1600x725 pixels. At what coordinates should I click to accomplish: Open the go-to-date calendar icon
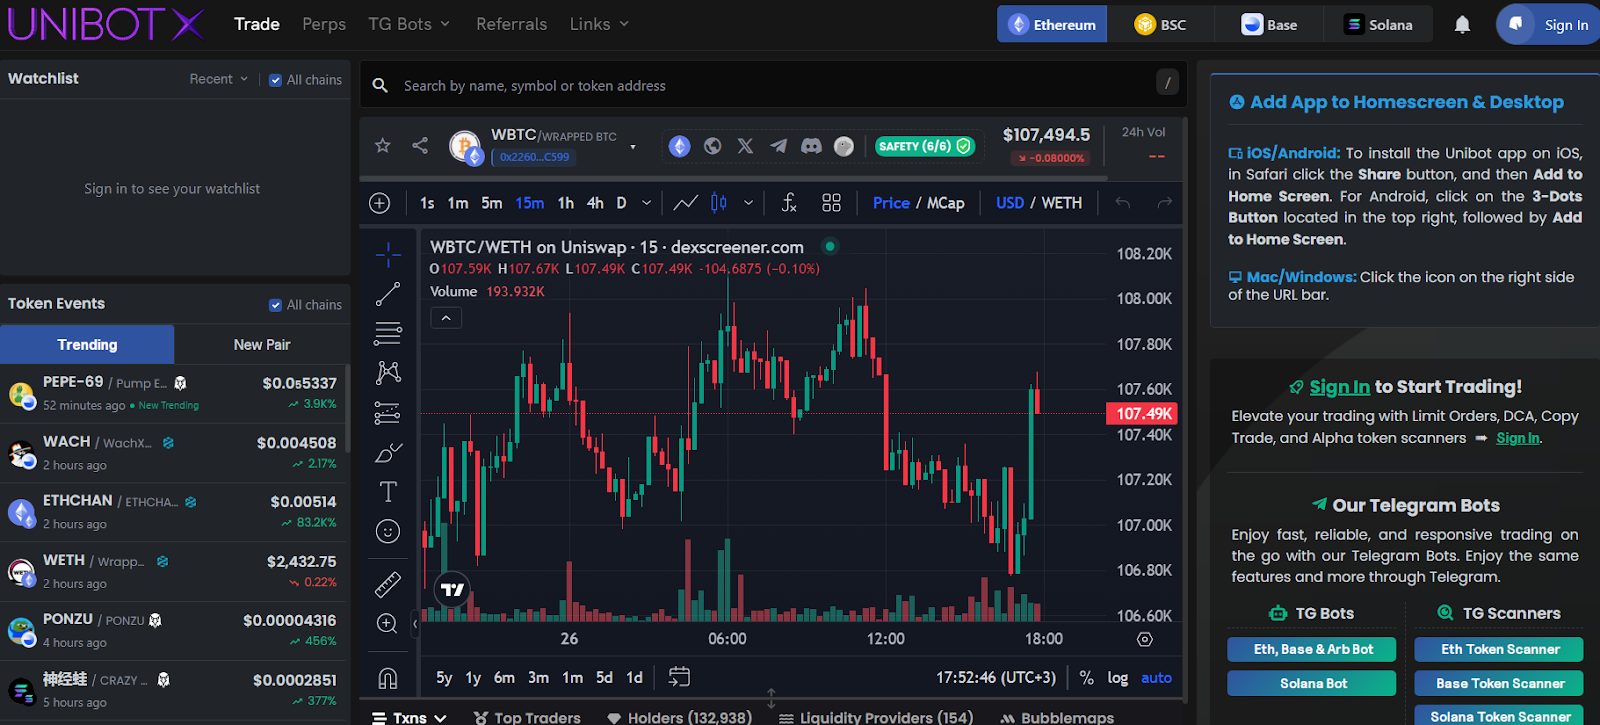[679, 677]
